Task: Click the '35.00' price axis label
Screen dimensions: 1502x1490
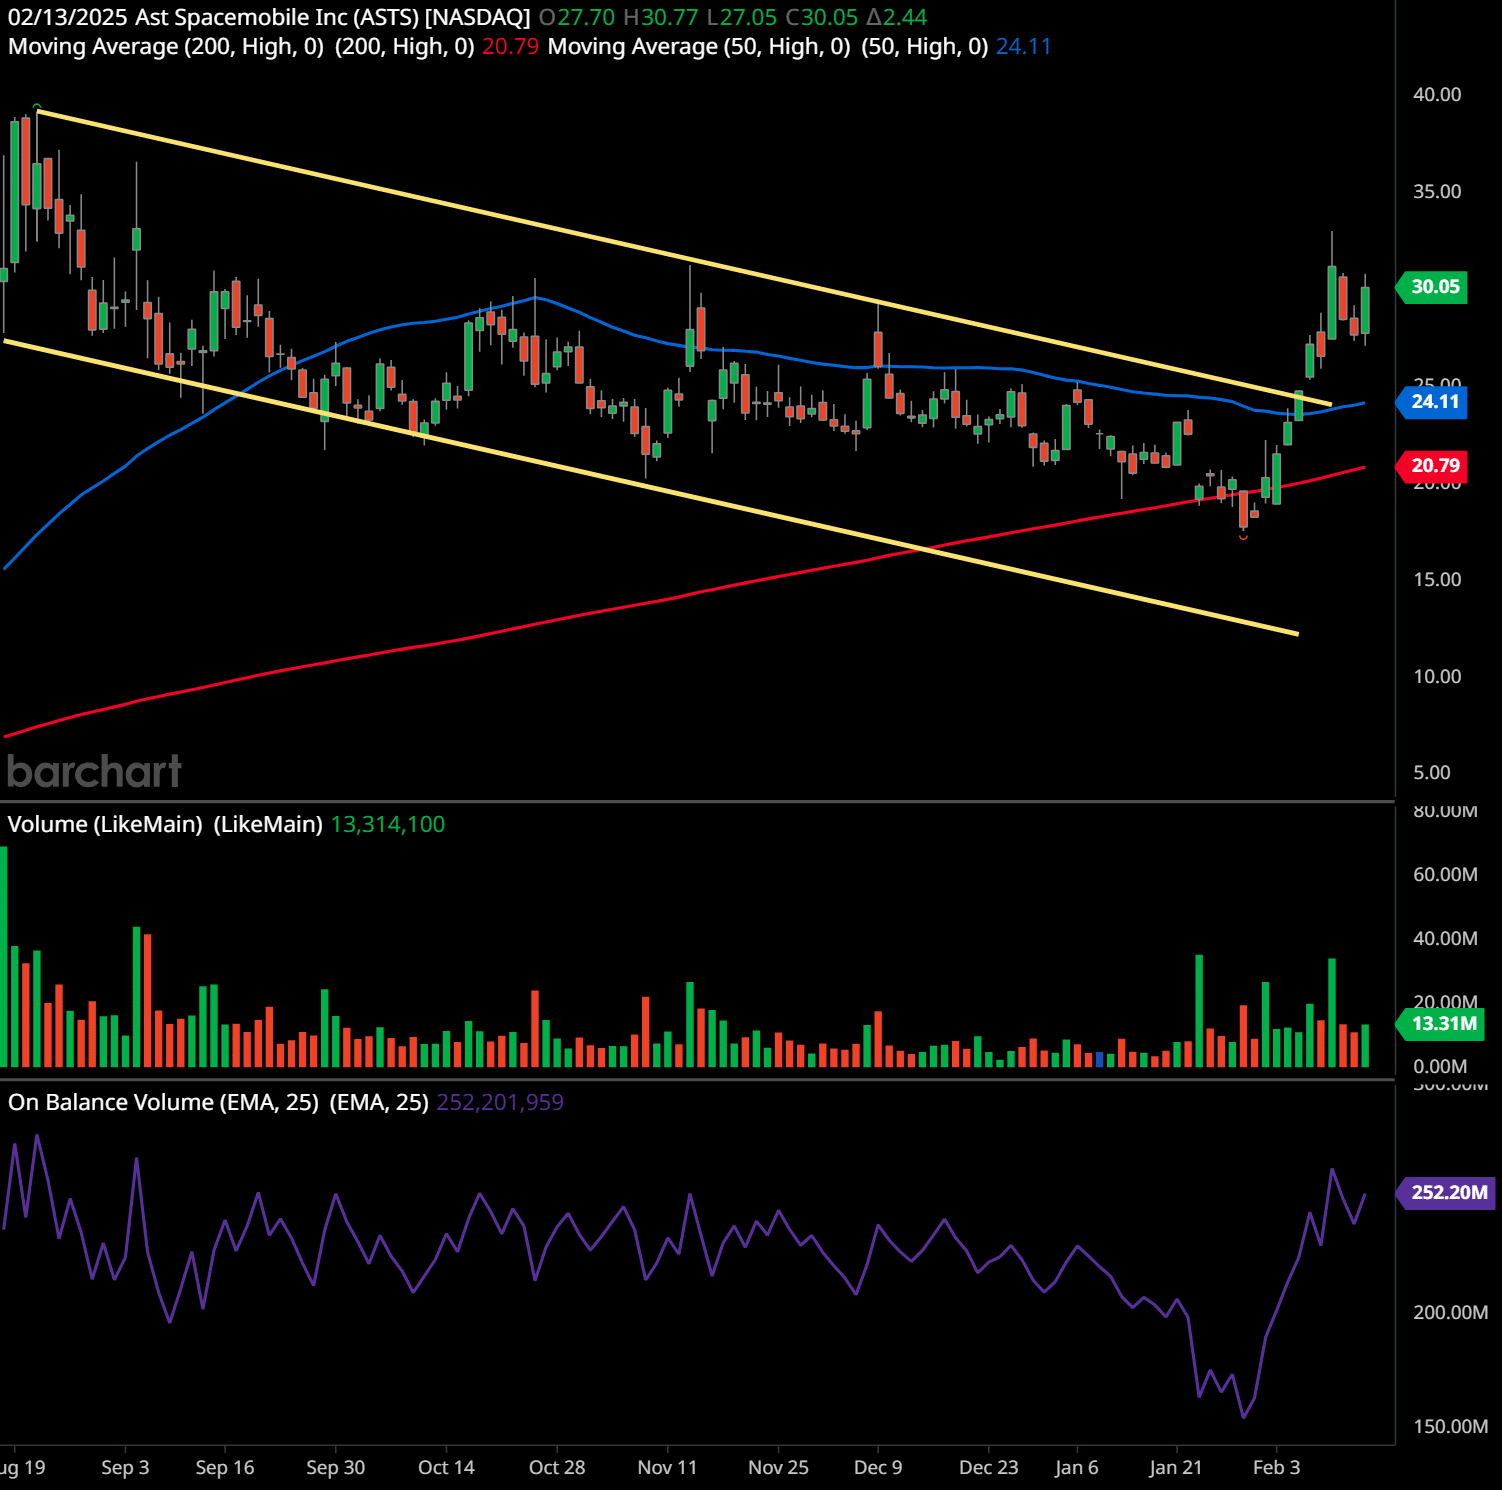Action: (x=1437, y=191)
